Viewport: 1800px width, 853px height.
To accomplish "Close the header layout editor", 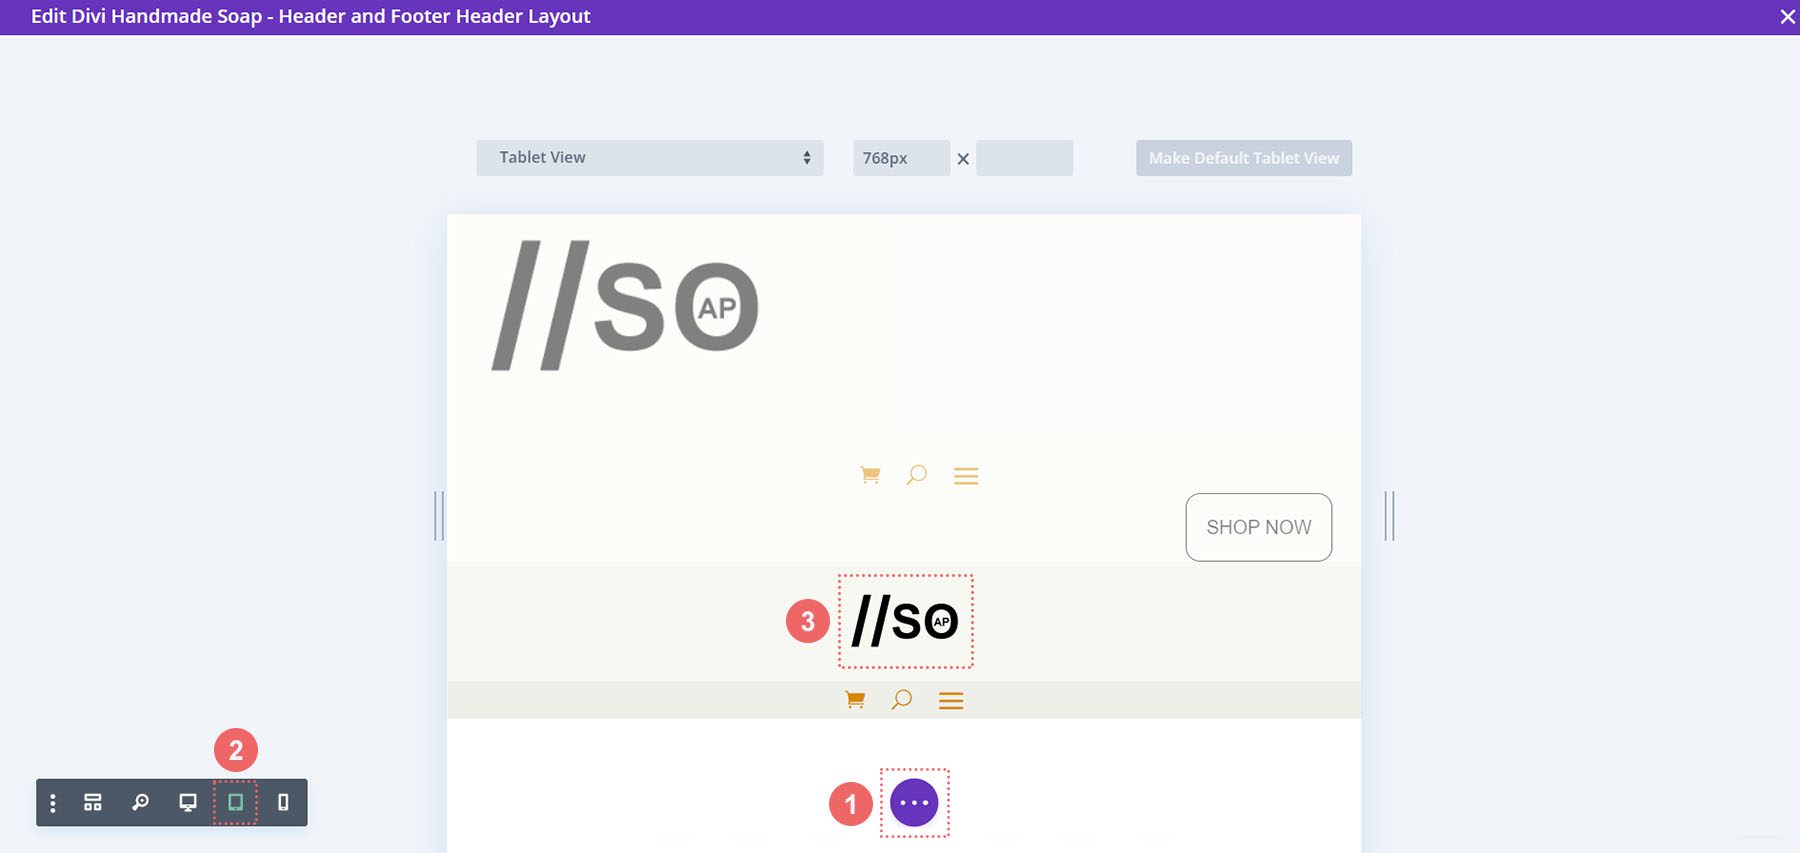I will pos(1787,17).
